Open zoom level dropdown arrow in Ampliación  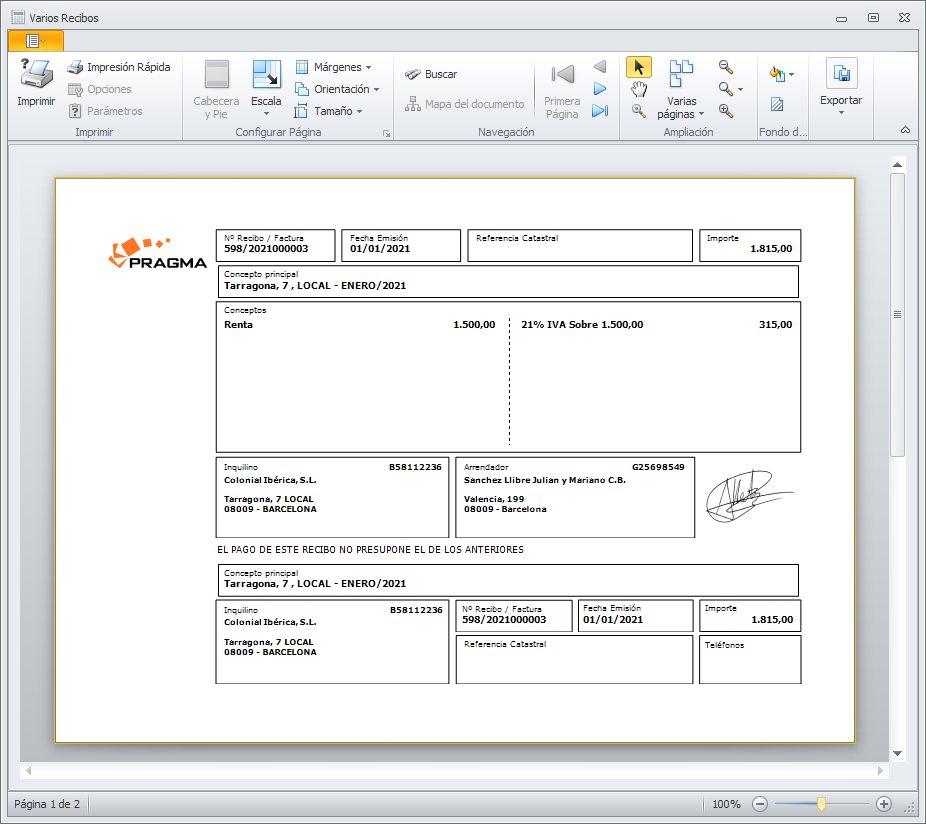[x=741, y=90]
